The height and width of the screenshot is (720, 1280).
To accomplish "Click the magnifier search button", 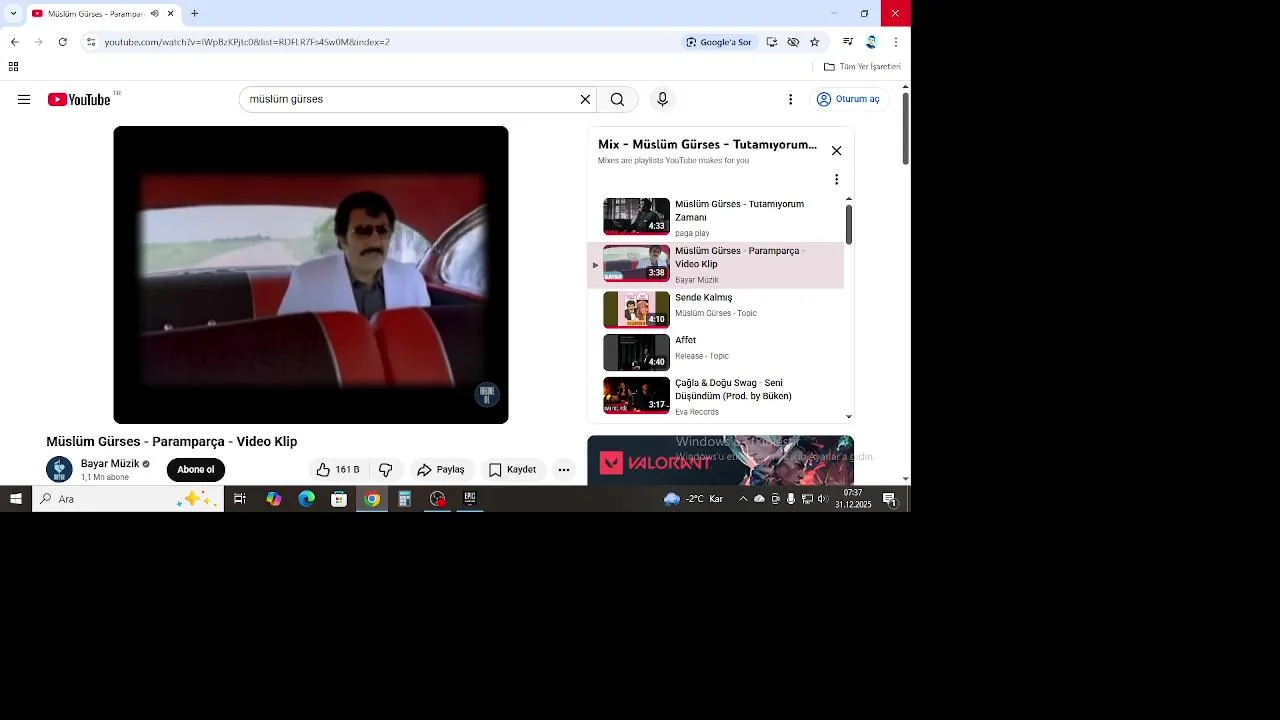I will coord(617,99).
